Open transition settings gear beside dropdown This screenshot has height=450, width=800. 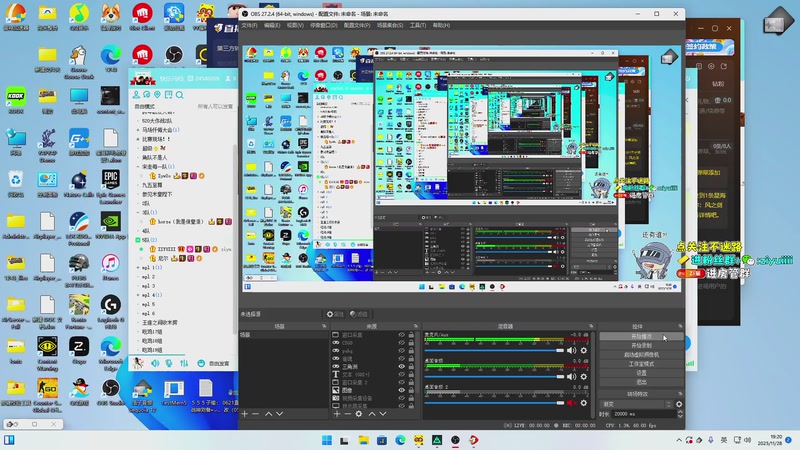tap(679, 404)
